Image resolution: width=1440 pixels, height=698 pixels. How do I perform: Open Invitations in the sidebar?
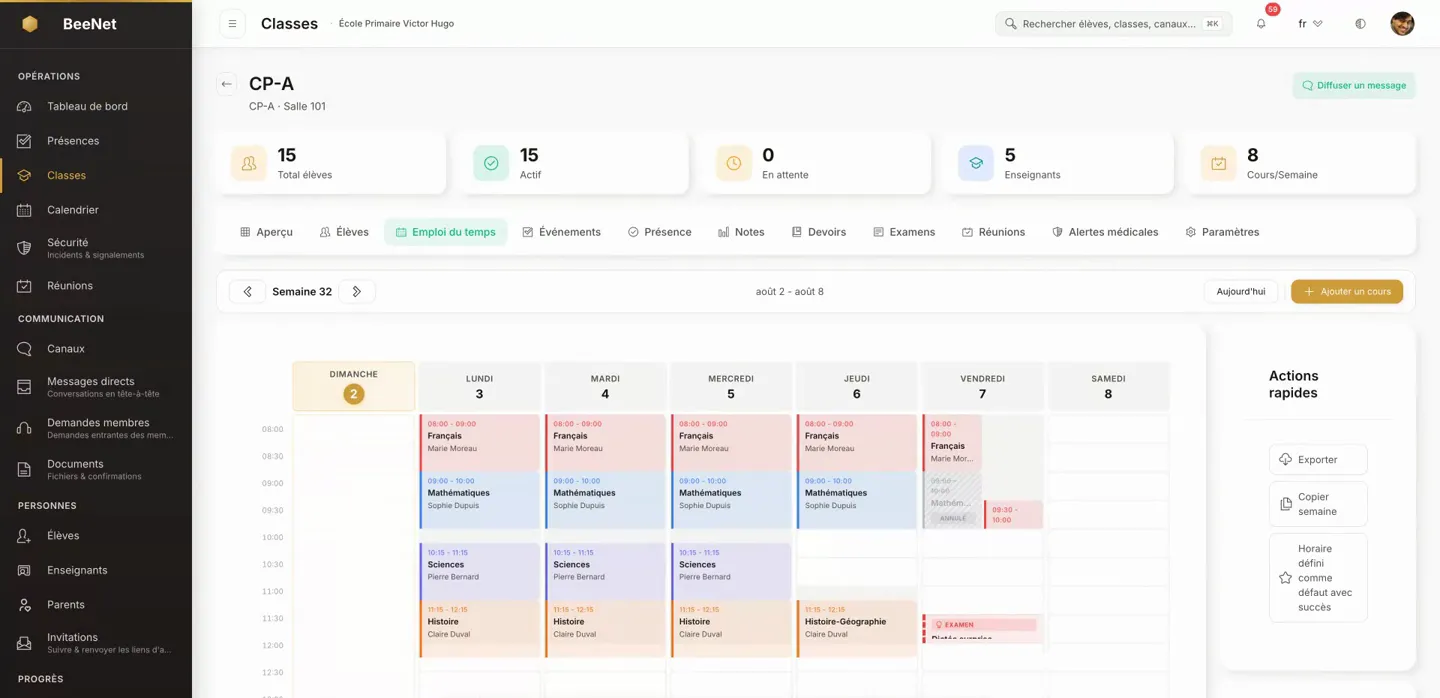[x=96, y=643]
